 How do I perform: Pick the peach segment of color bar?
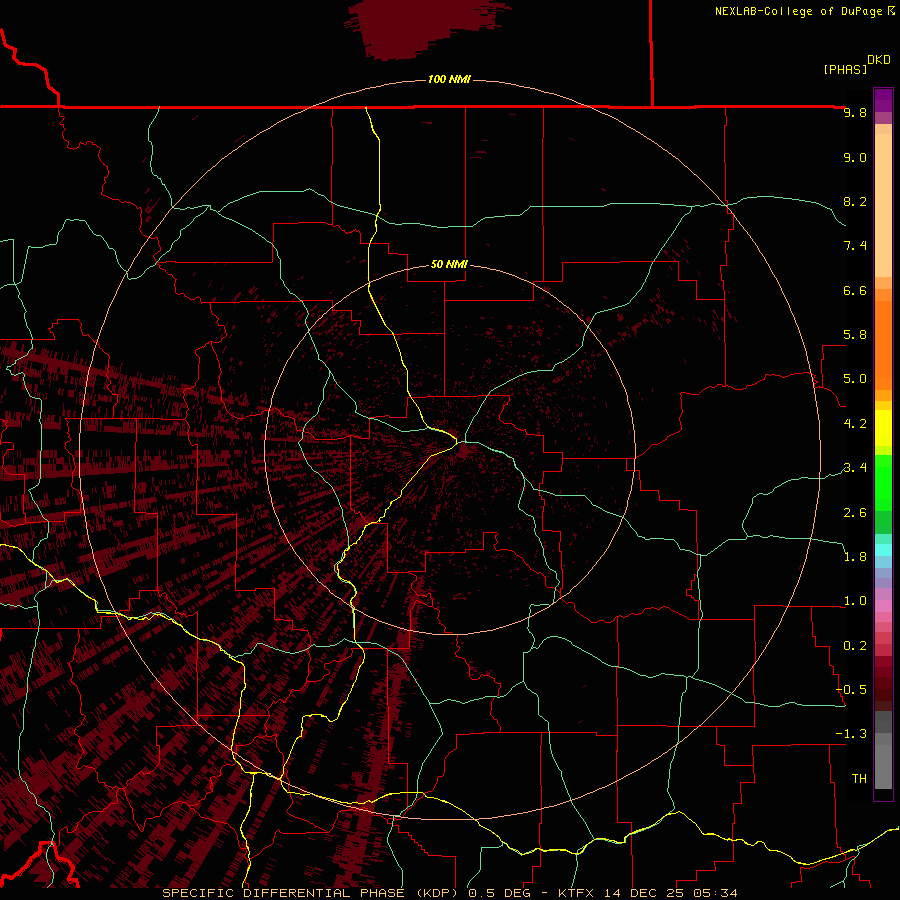coord(883,205)
